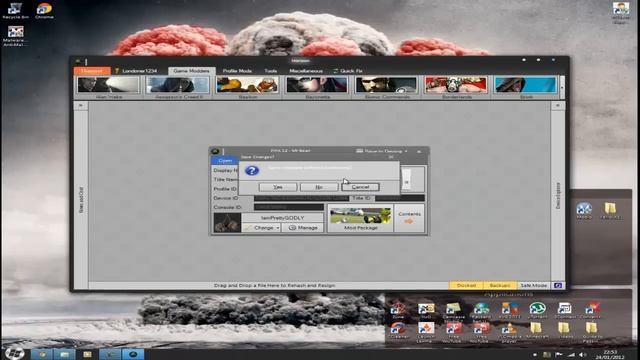
Task: Click the Action Center flag tray icon
Action: click(559, 355)
